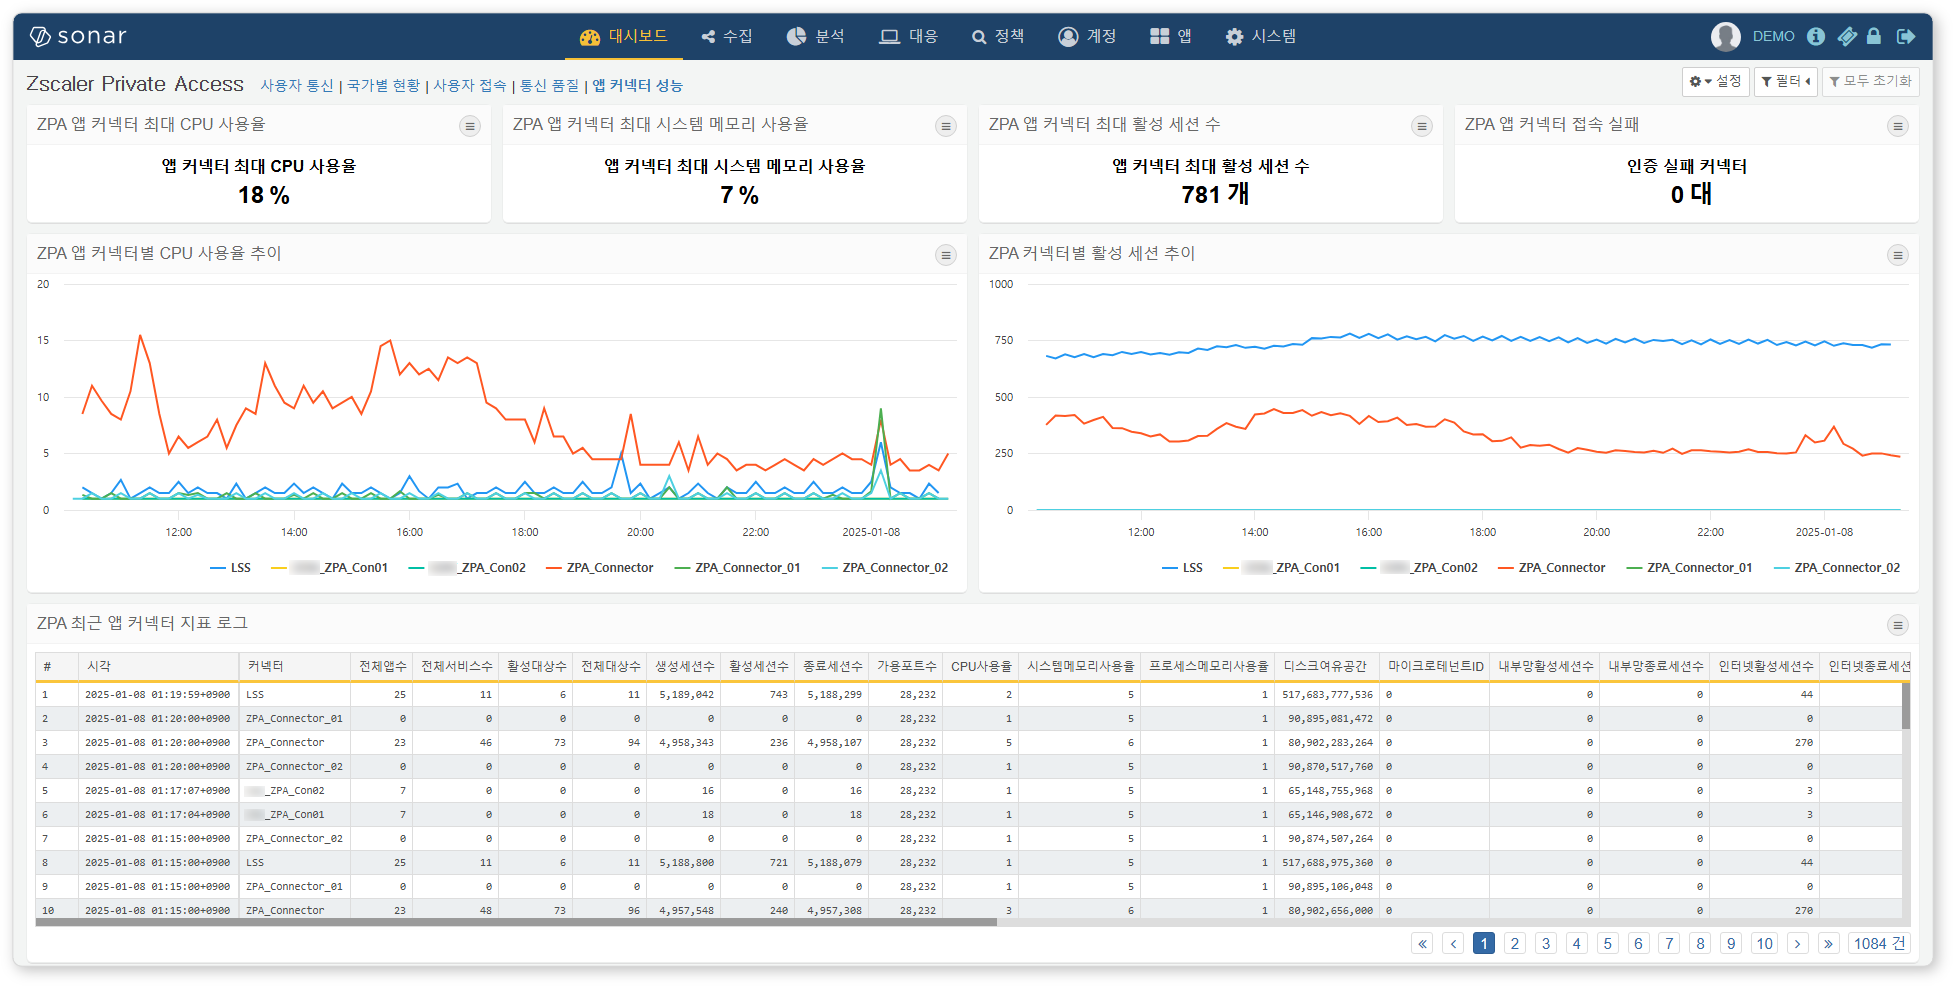This screenshot has height=987, width=1954.
Task: Open the 앱 apps menu
Action: pos(1171,36)
